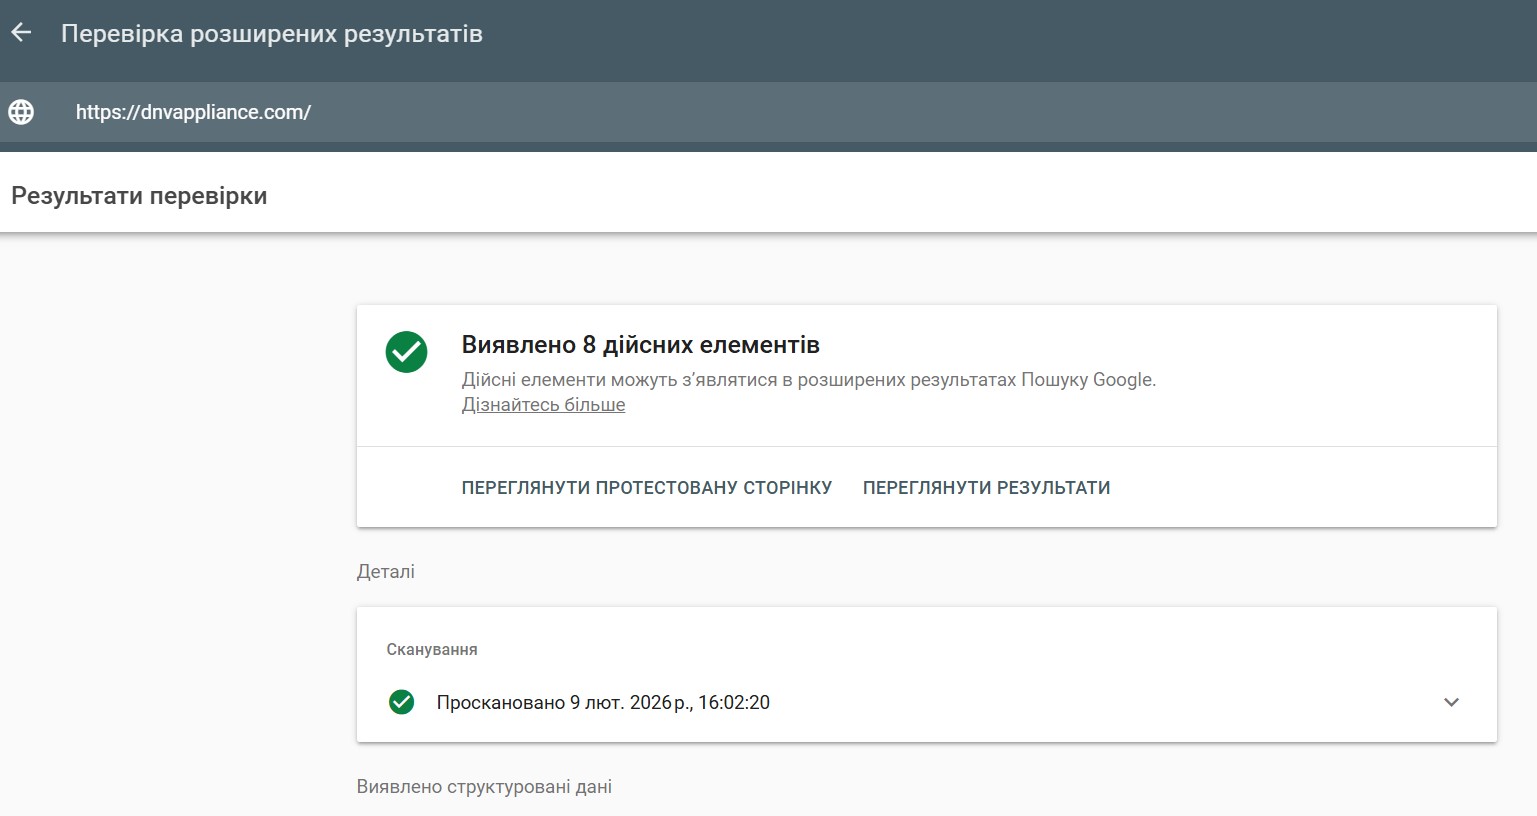Click the Перевірка розширених результатів title
1537x816 pixels.
[271, 34]
